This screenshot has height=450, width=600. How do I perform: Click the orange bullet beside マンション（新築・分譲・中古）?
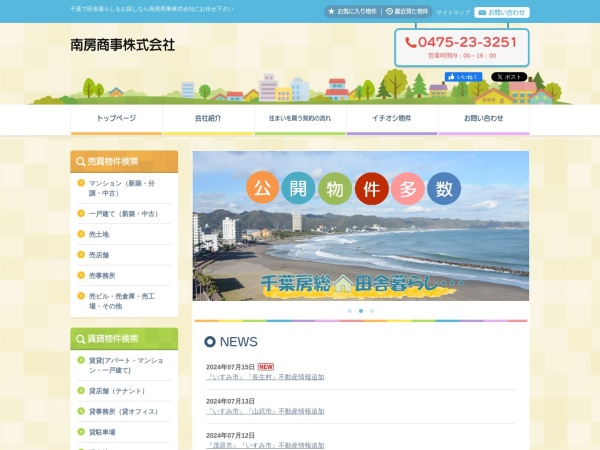(81, 183)
